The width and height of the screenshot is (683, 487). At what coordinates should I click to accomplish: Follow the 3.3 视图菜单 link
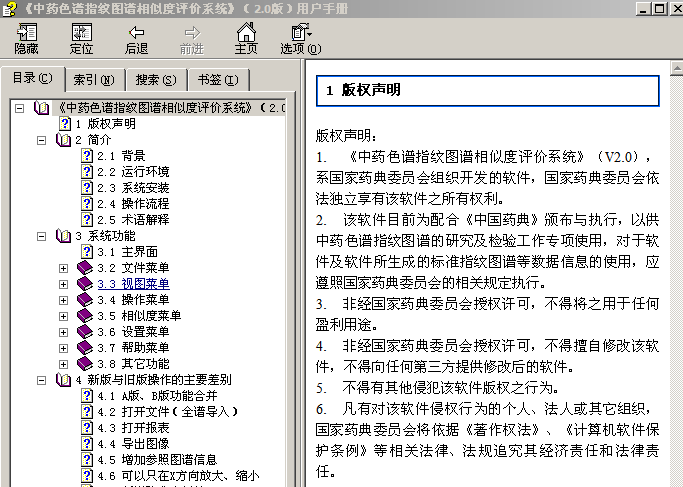(x=133, y=284)
